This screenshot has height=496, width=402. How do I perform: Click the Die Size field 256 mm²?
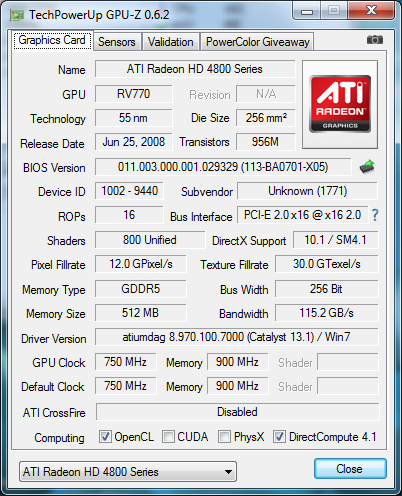click(266, 118)
